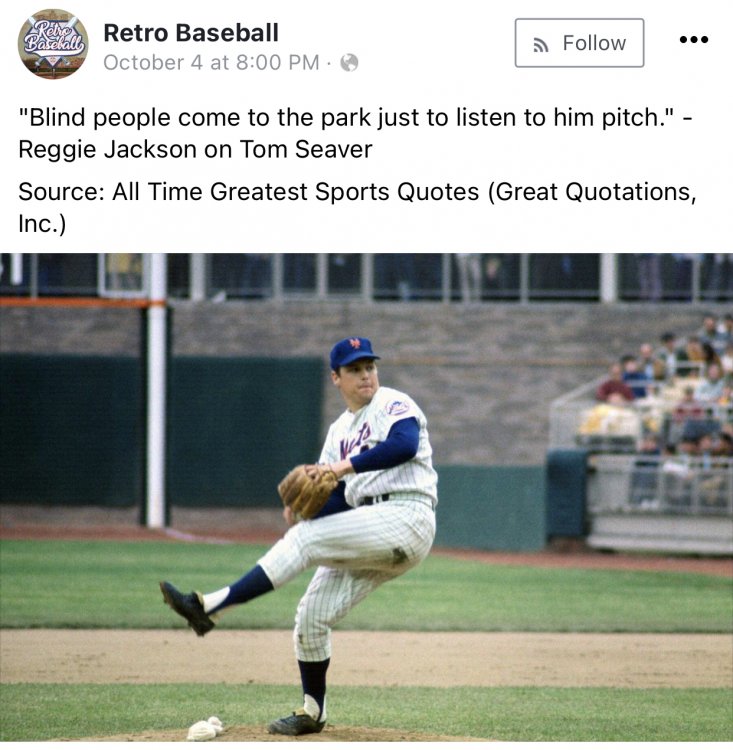Open the October 4 at 8:00 PM timestamp
The height and width of the screenshot is (750, 733).
(211, 63)
